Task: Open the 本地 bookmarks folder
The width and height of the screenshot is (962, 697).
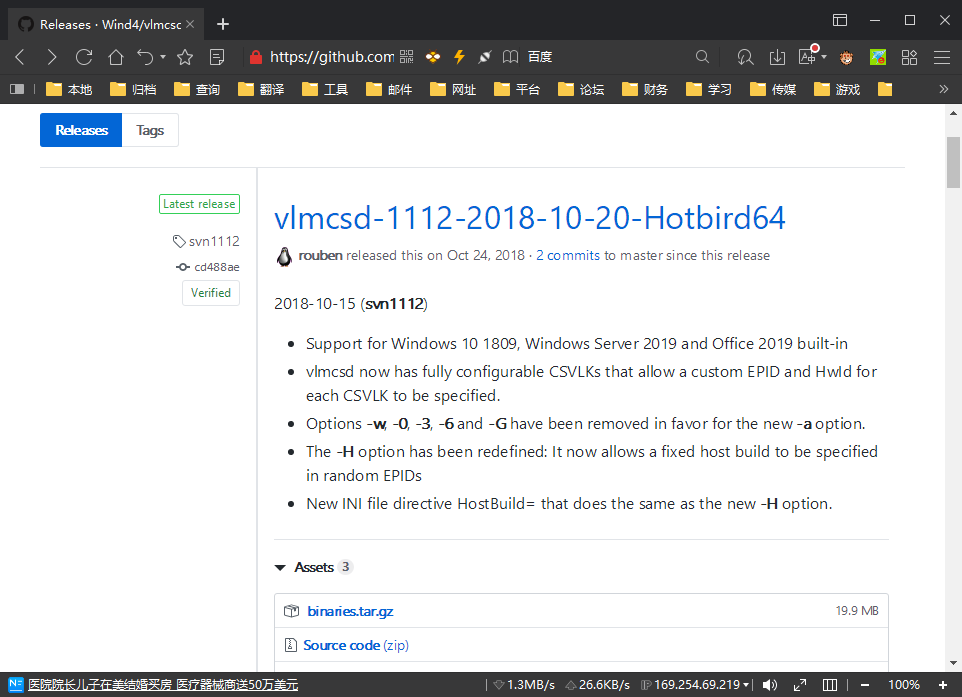Action: [69, 90]
